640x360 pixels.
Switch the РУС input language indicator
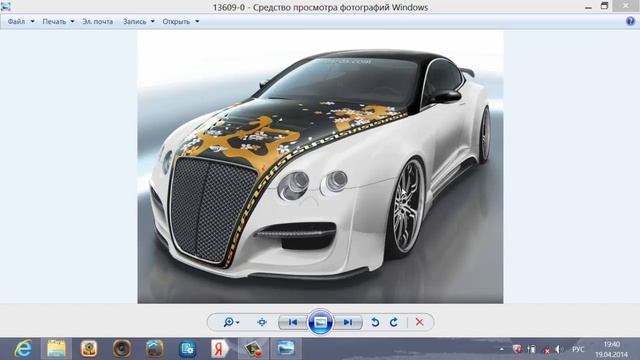click(x=578, y=349)
